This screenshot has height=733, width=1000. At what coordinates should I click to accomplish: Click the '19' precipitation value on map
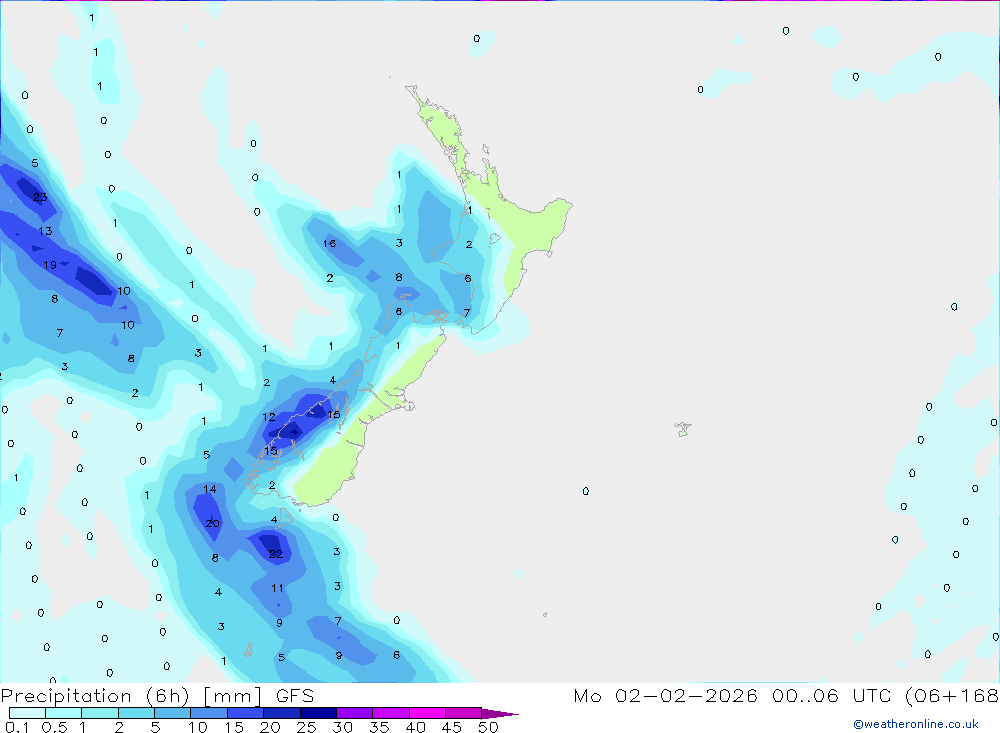tap(50, 265)
